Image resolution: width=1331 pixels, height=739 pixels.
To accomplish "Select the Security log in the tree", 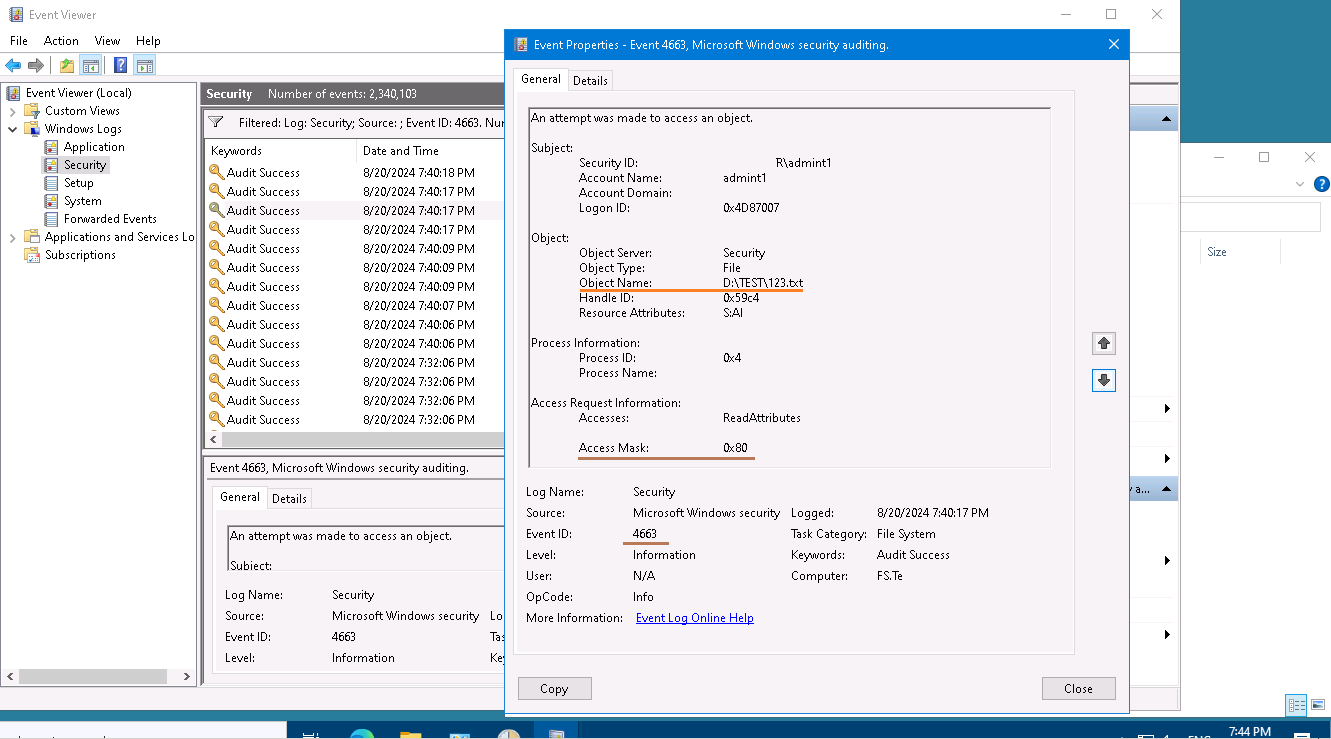I will [x=85, y=165].
